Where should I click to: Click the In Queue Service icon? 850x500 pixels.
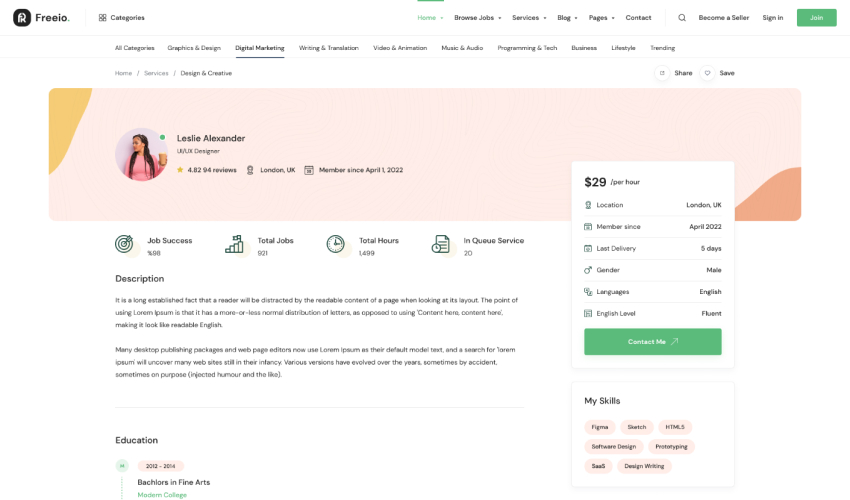click(441, 244)
